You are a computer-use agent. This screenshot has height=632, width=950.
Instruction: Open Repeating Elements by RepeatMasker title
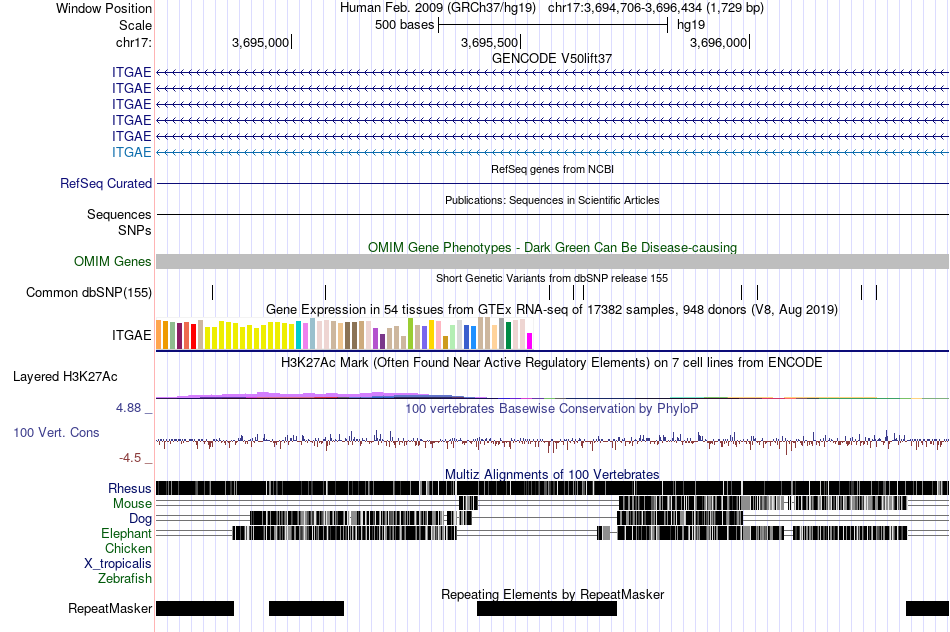tap(552, 594)
